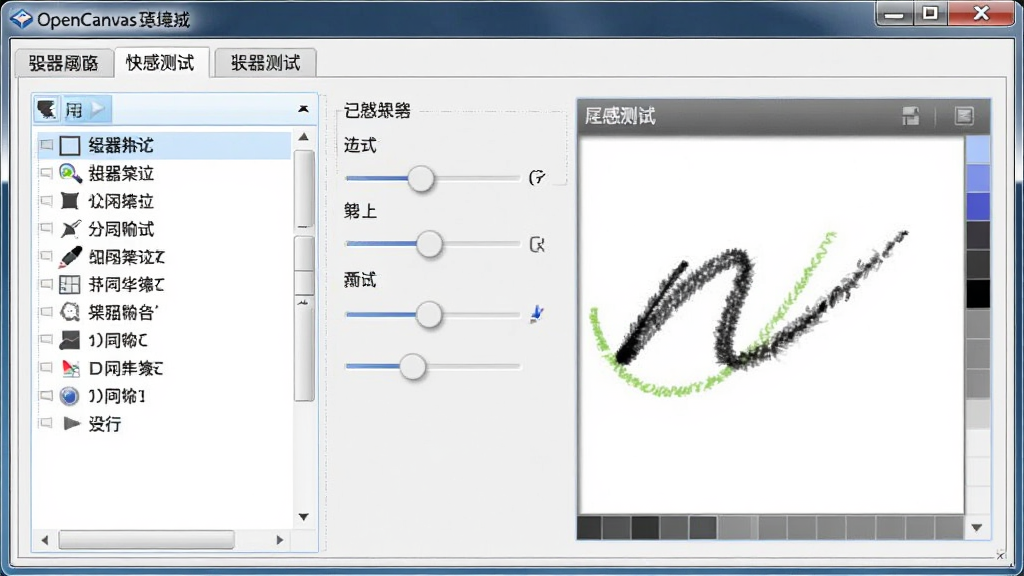Select the pin needle icon in the list
1024x576 pixels.
tap(70, 229)
